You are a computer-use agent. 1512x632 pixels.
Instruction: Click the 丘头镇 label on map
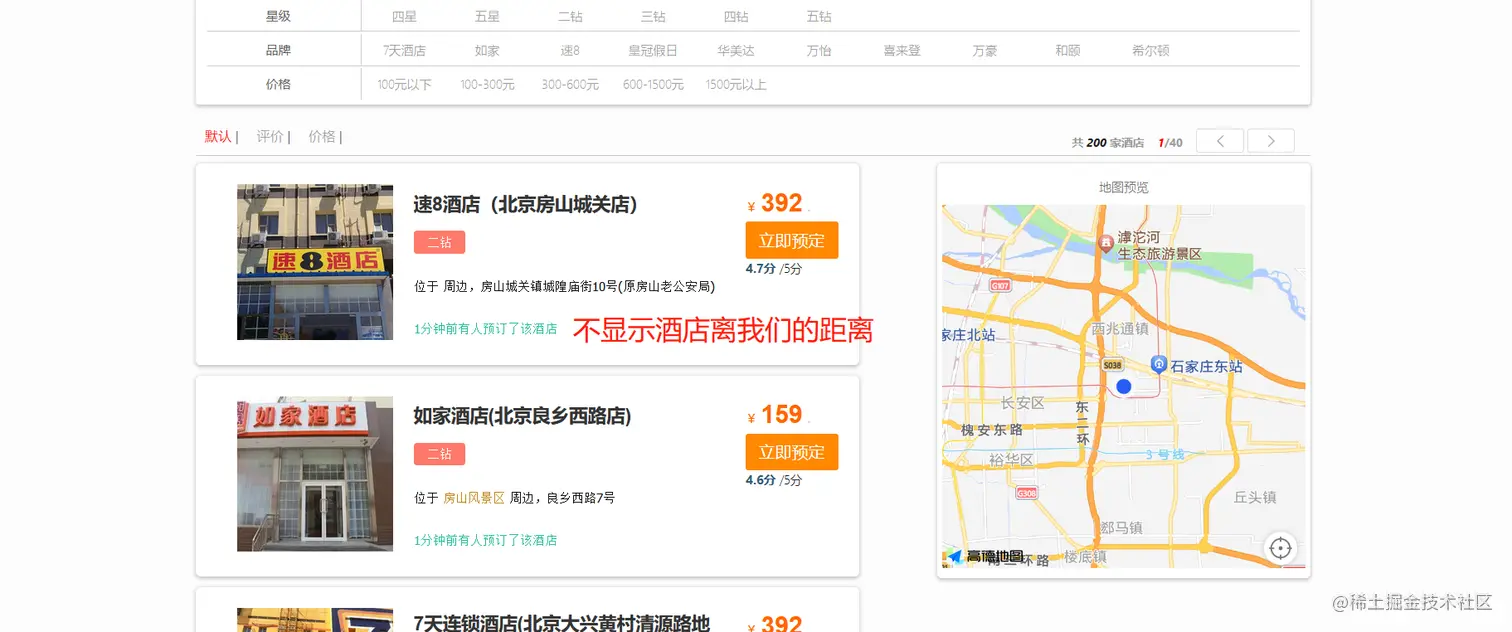[1255, 497]
